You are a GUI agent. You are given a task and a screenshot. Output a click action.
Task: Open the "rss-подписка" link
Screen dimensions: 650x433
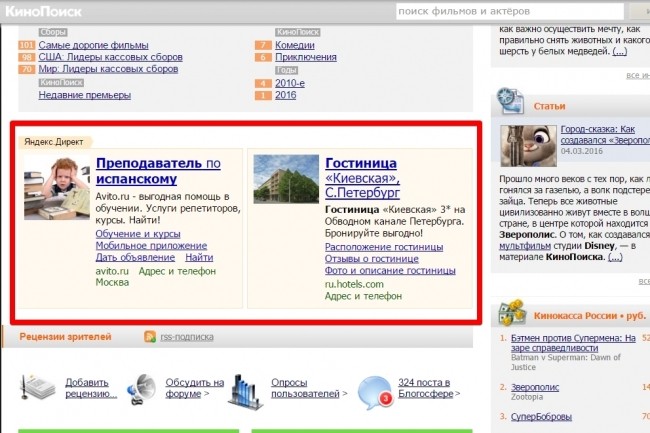(x=187, y=337)
